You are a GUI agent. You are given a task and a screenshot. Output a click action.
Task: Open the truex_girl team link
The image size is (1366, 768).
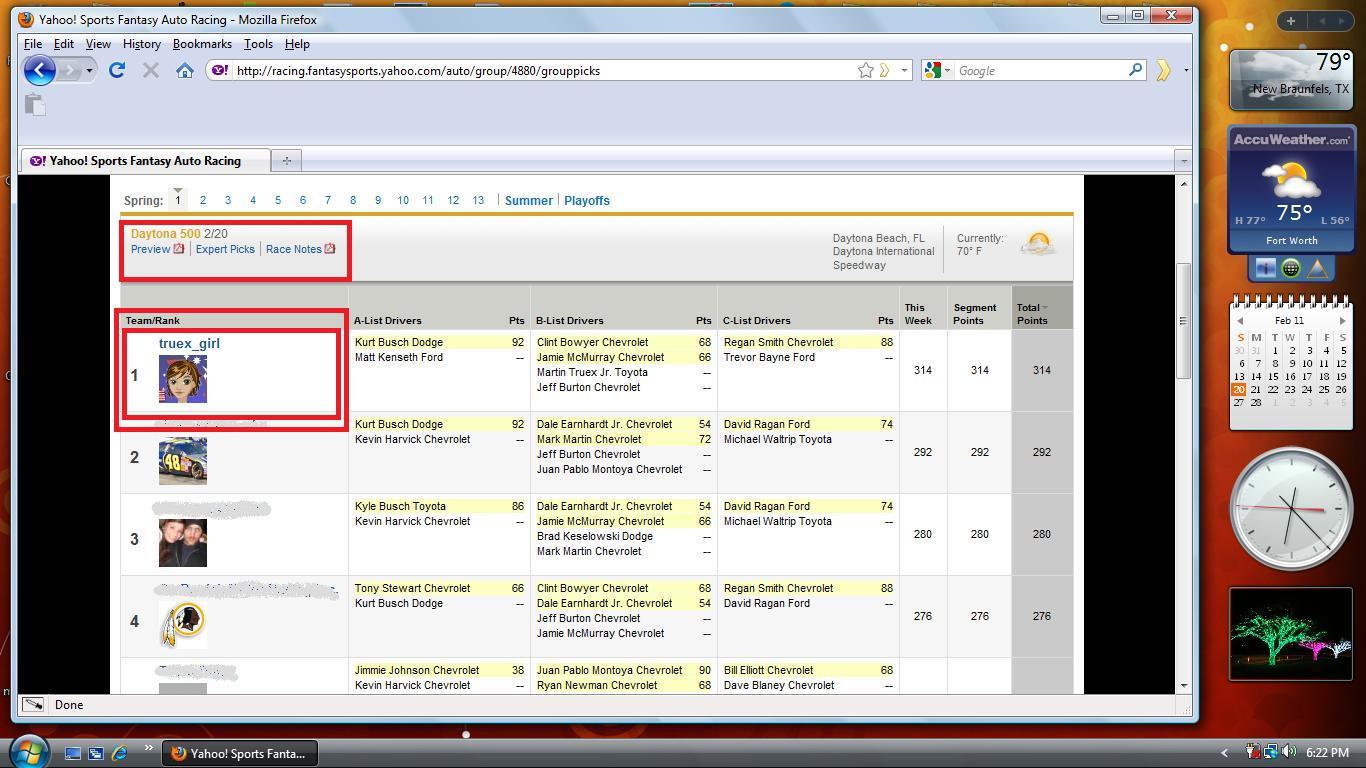[189, 343]
